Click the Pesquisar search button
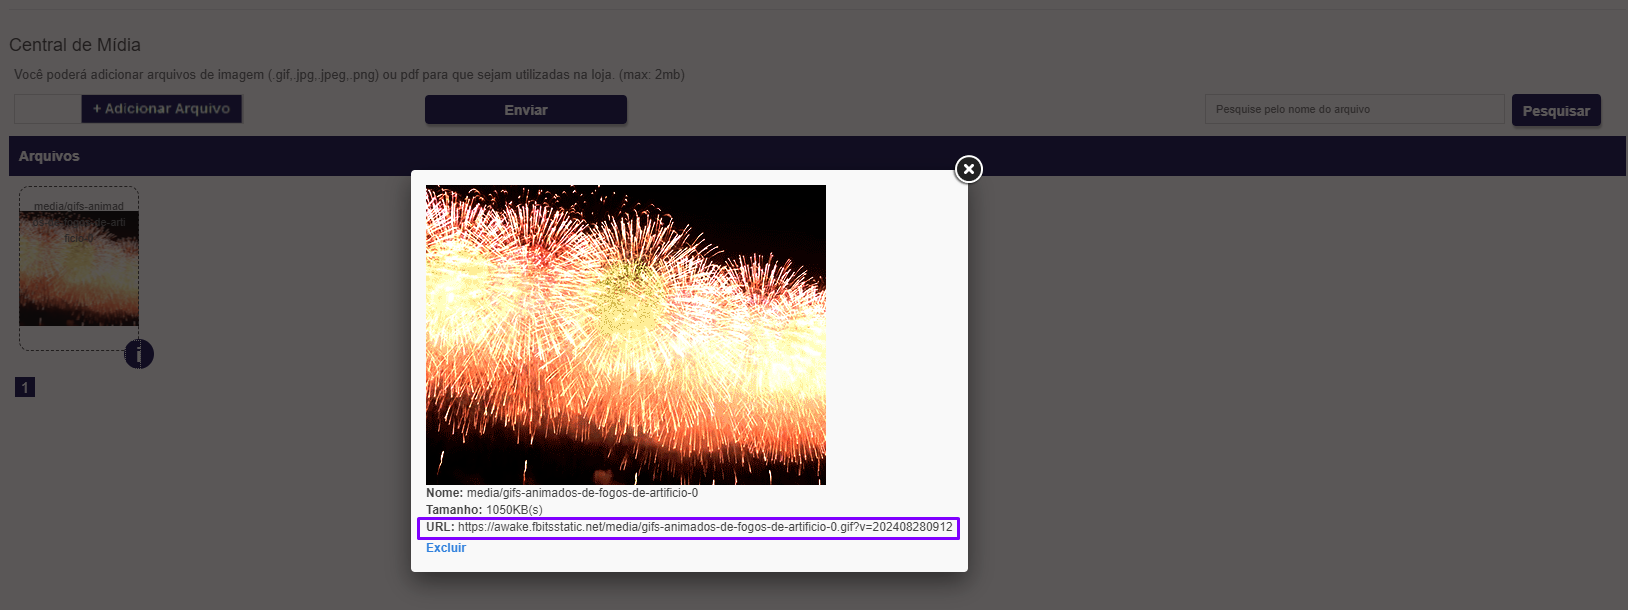 click(x=1556, y=110)
